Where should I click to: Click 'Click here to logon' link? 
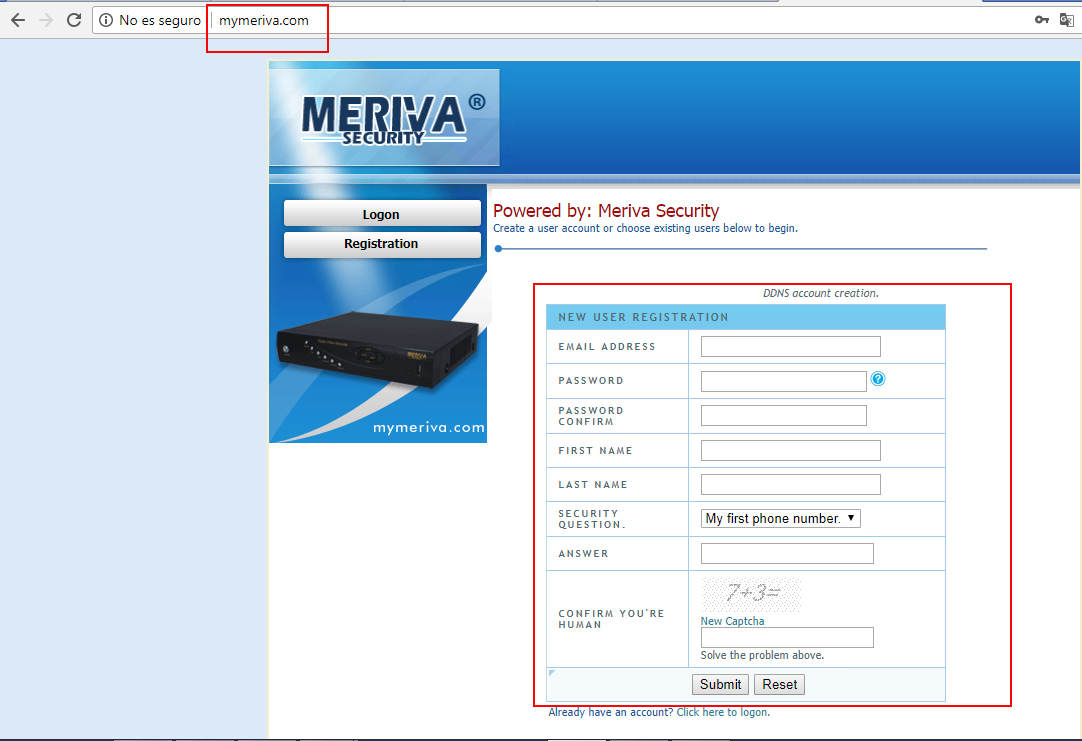click(722, 712)
